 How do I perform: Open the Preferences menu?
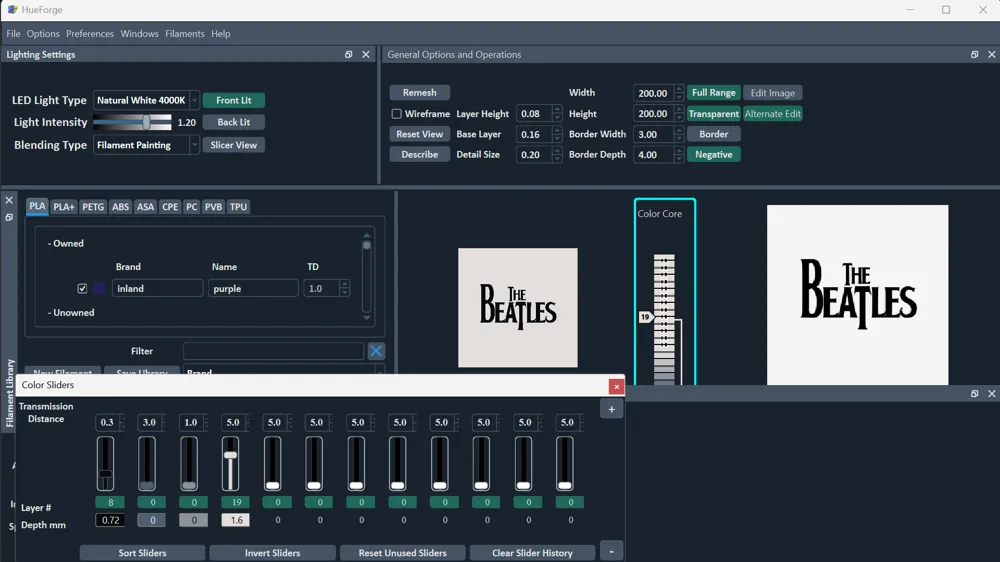point(90,33)
